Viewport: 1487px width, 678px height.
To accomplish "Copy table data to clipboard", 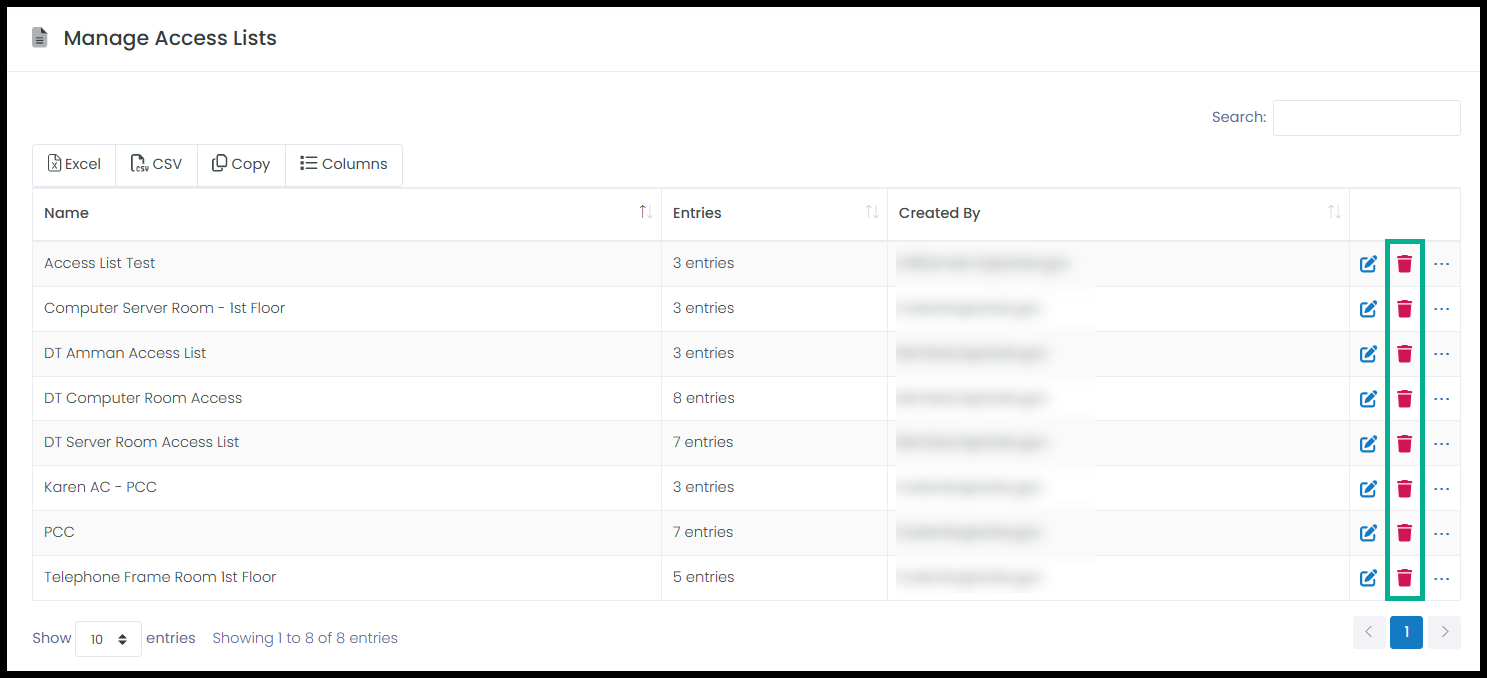I will [241, 164].
